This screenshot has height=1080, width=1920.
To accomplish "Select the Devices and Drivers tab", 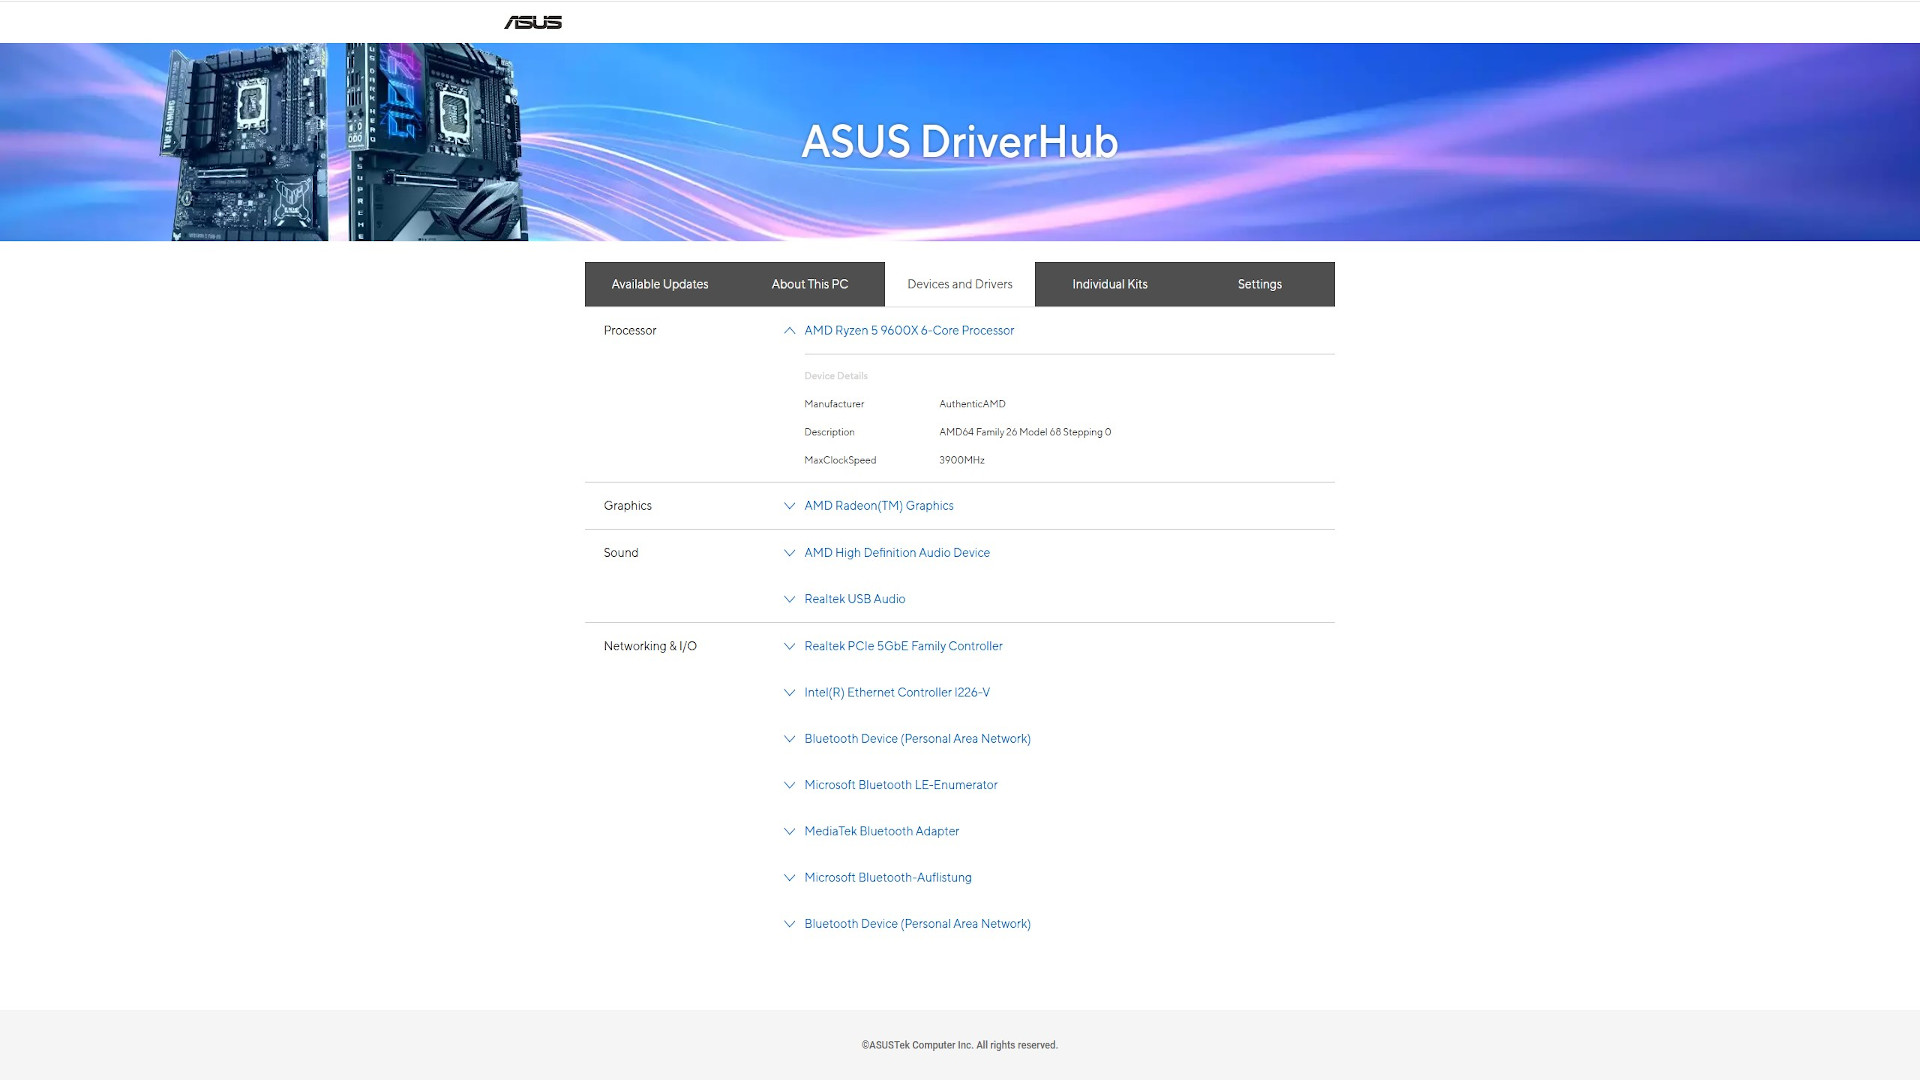I will (x=960, y=284).
